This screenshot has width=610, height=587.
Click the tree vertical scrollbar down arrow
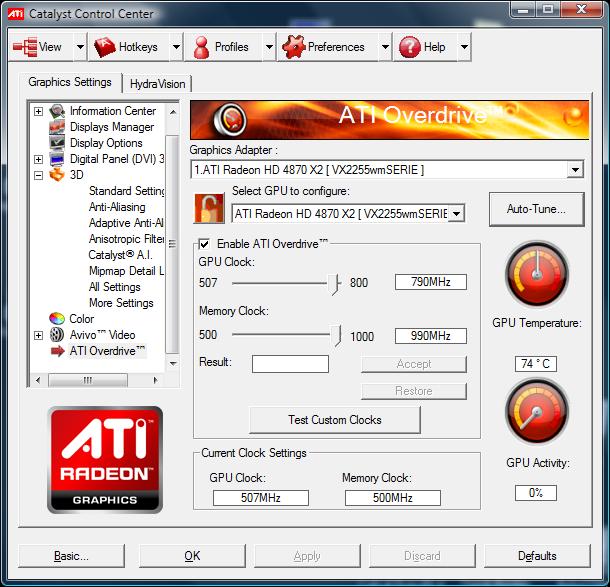(x=173, y=363)
